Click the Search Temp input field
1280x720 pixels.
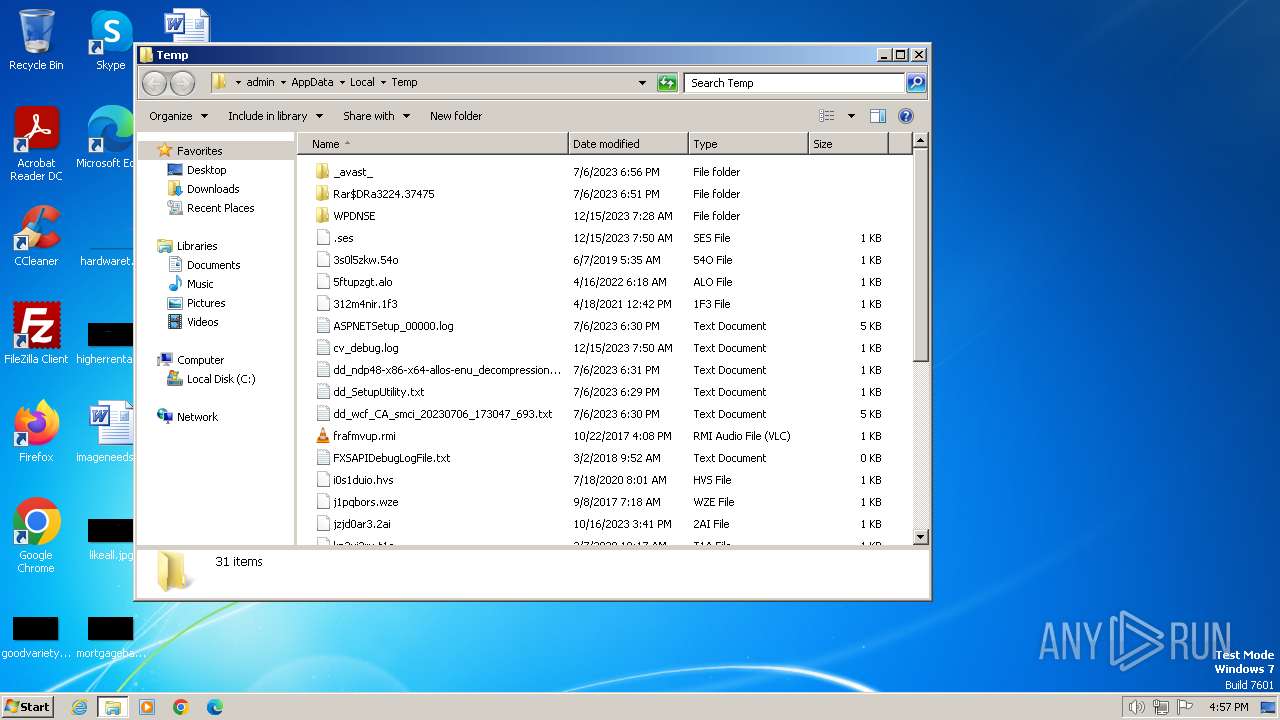794,83
